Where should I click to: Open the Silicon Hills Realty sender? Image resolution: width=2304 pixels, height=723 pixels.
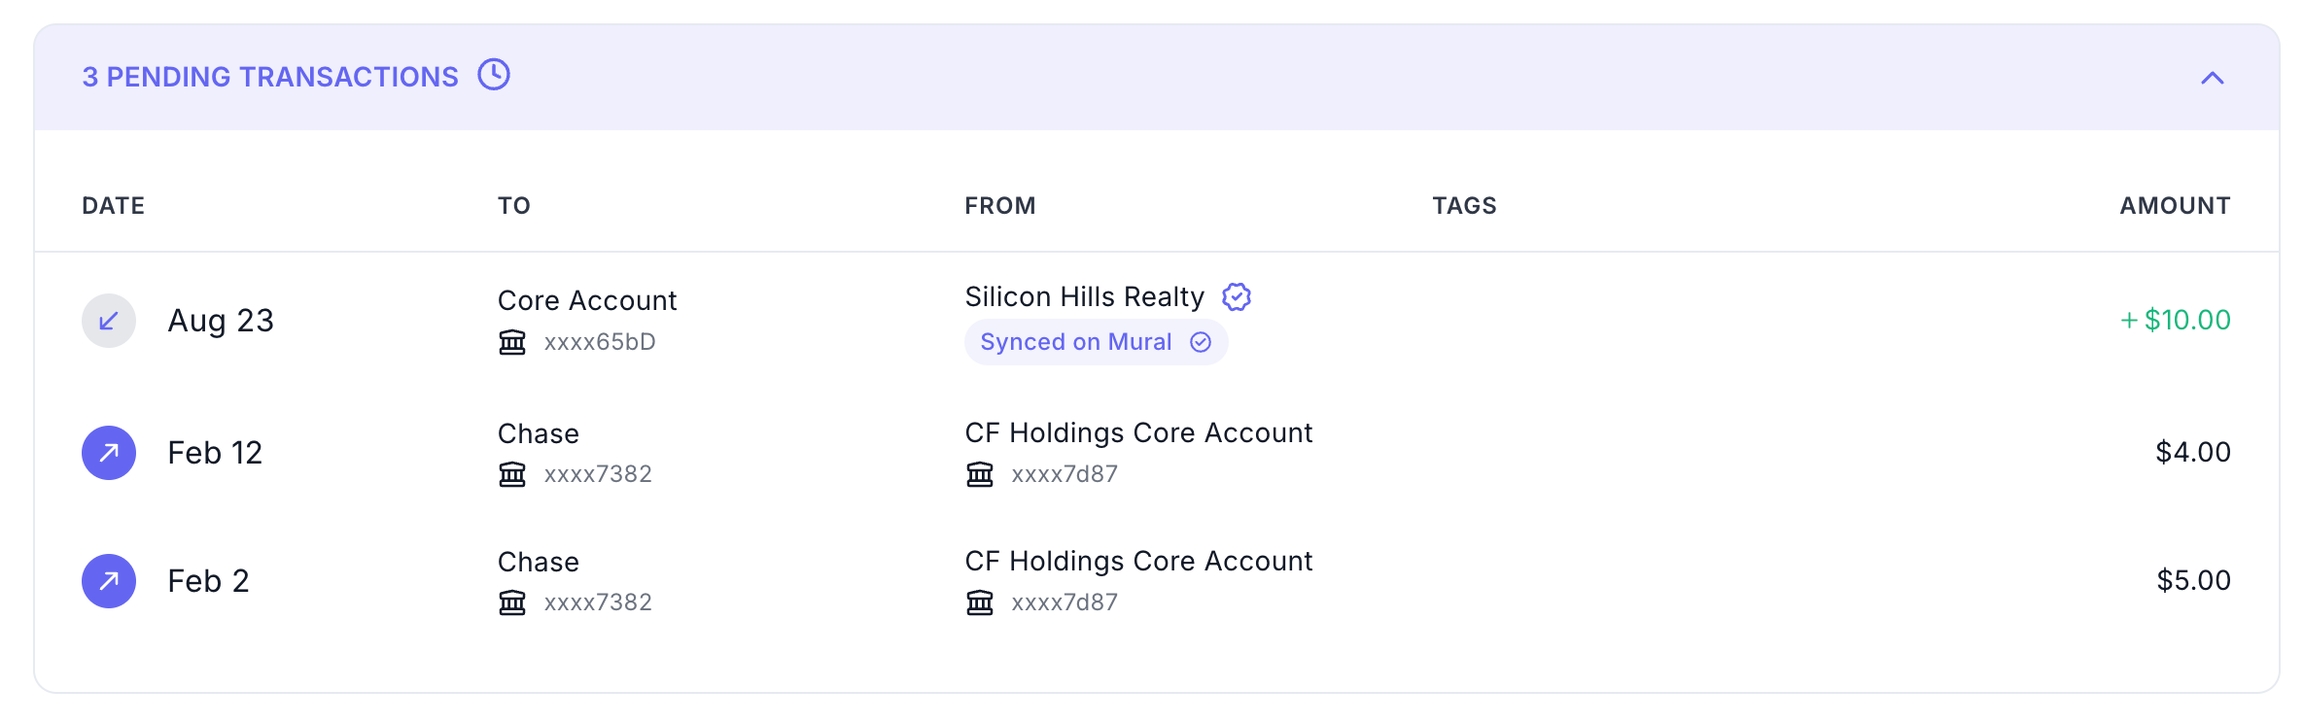click(x=1084, y=297)
